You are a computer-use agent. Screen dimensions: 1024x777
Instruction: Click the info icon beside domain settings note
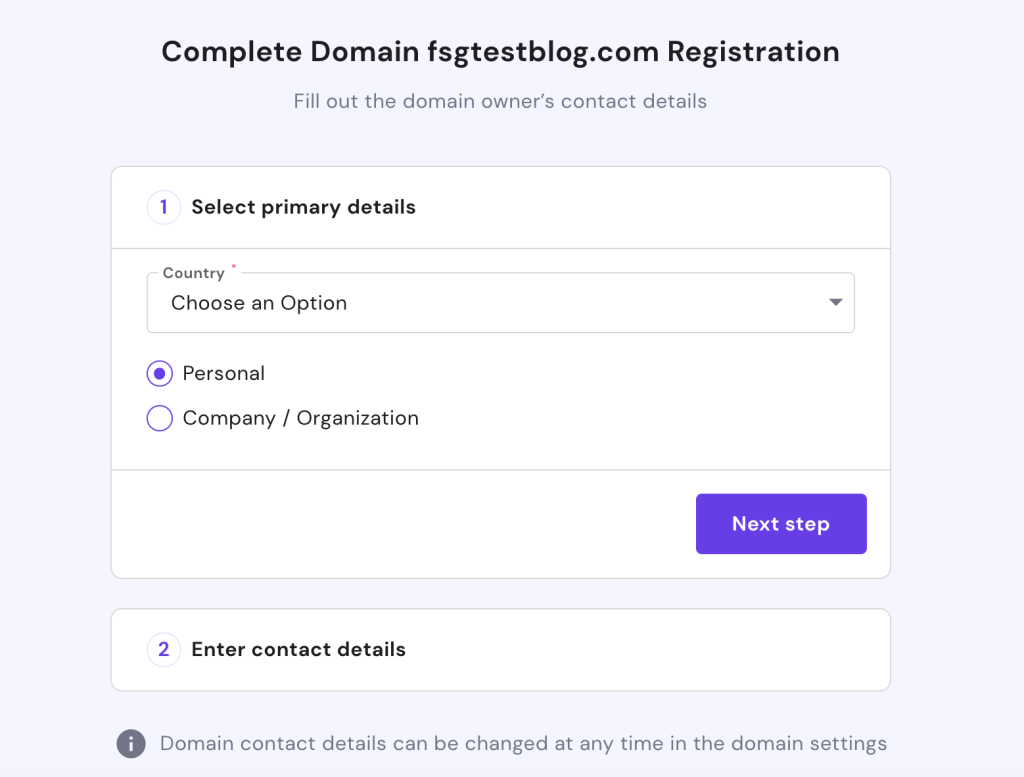coord(131,744)
